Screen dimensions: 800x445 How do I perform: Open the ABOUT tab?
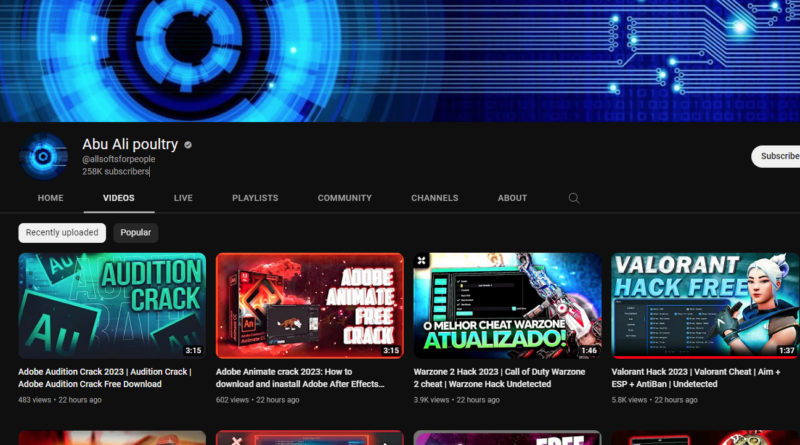pyautogui.click(x=512, y=198)
